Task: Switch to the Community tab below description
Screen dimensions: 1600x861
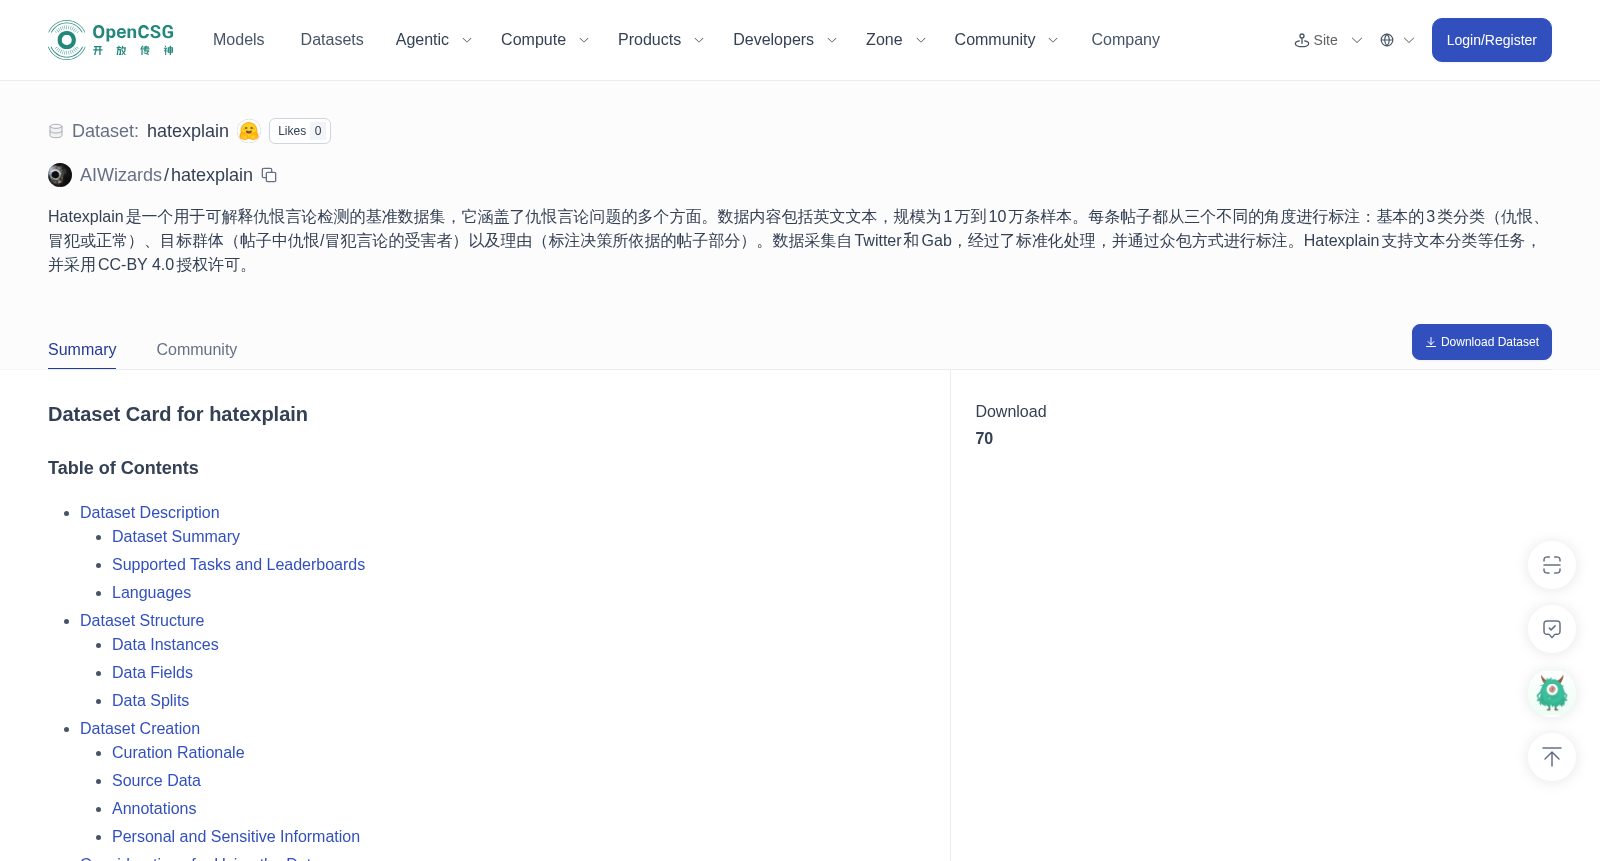Action: tap(196, 349)
